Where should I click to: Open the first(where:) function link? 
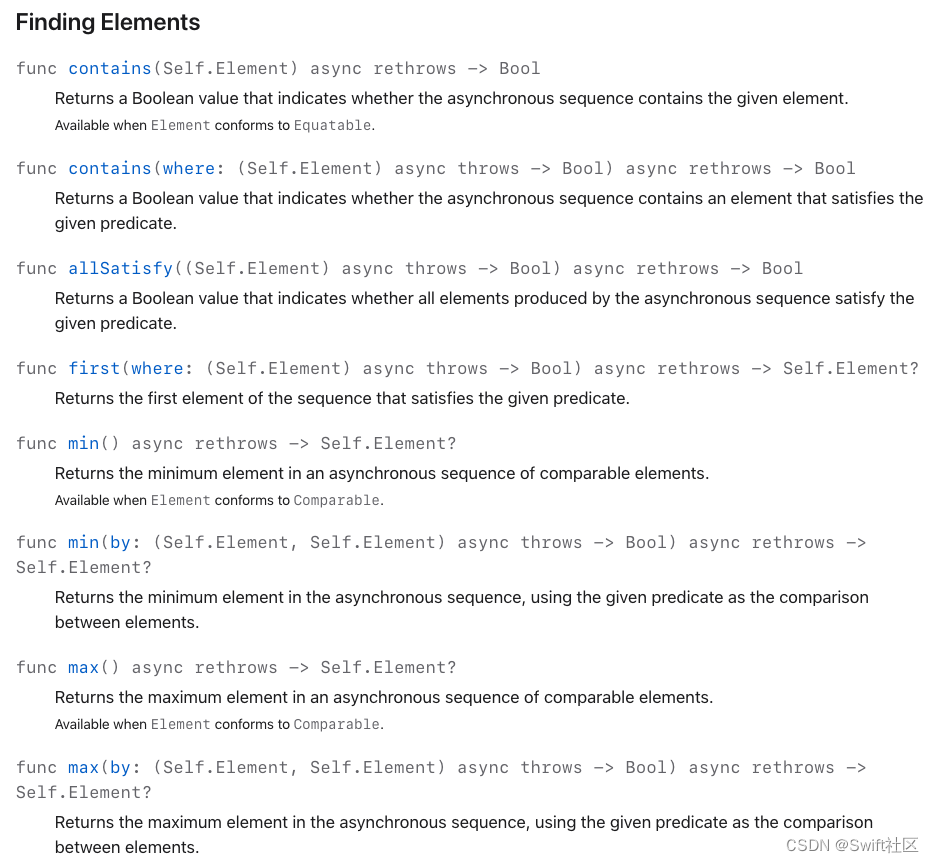[x=126, y=369]
